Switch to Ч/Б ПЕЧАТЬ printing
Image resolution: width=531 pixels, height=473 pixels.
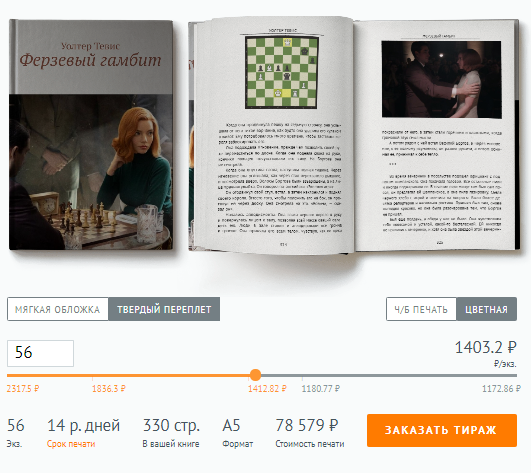421,309
